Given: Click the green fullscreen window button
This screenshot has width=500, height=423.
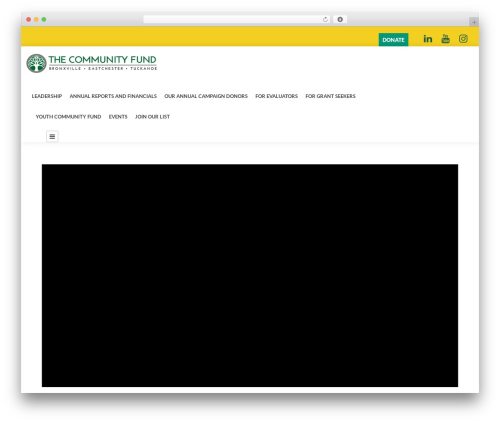Looking at the screenshot, I should [44, 19].
